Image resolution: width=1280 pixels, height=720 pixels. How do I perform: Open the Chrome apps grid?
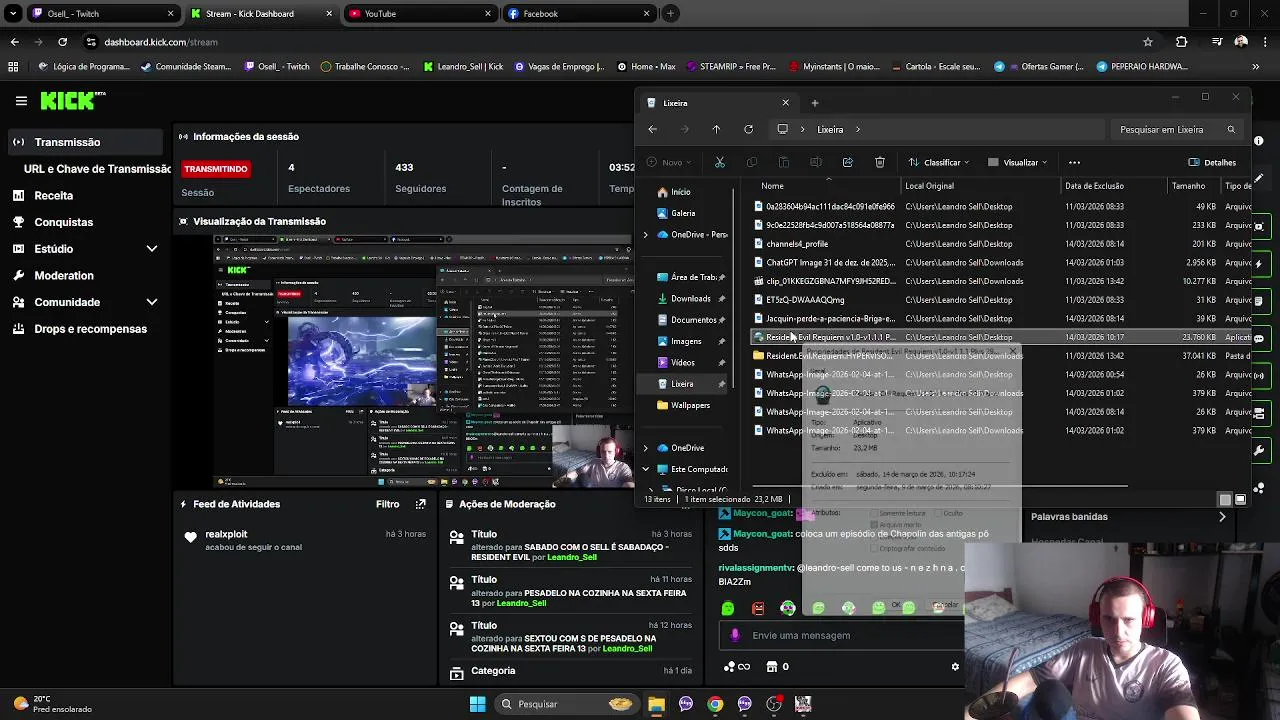click(13, 67)
